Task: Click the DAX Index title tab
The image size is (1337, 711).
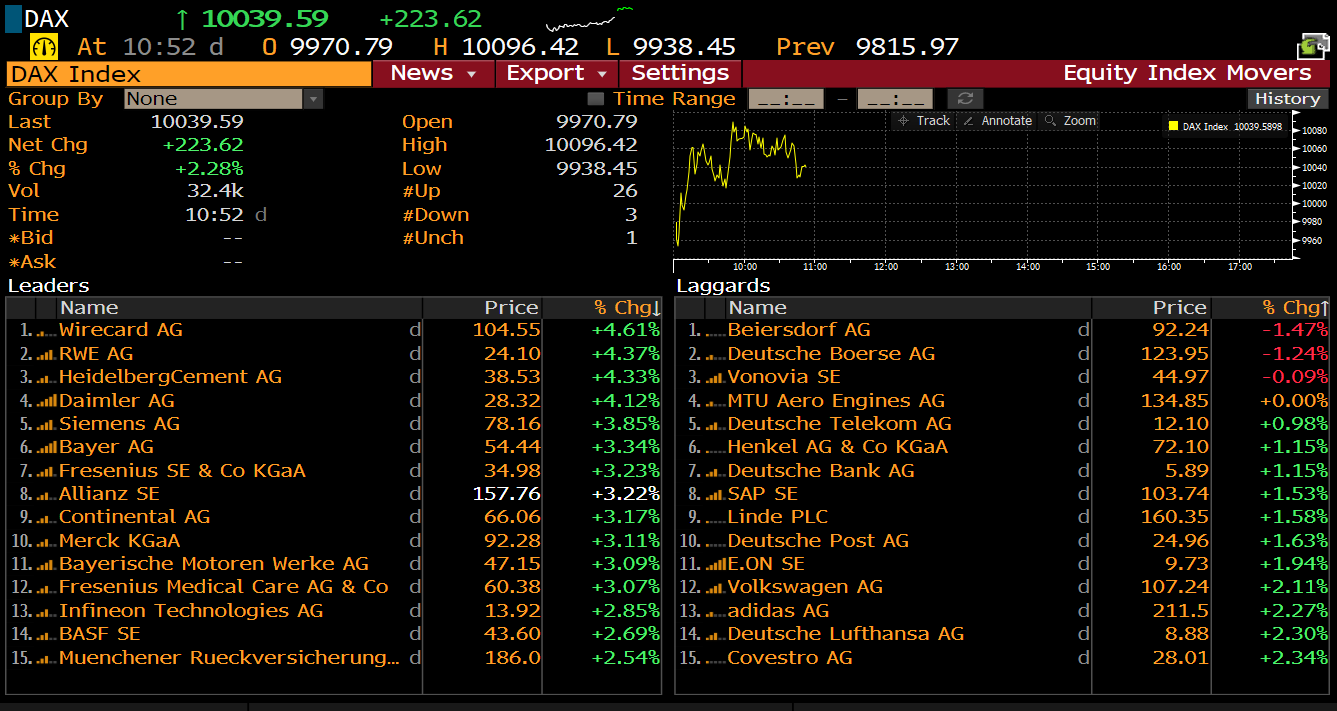Action: [x=189, y=74]
